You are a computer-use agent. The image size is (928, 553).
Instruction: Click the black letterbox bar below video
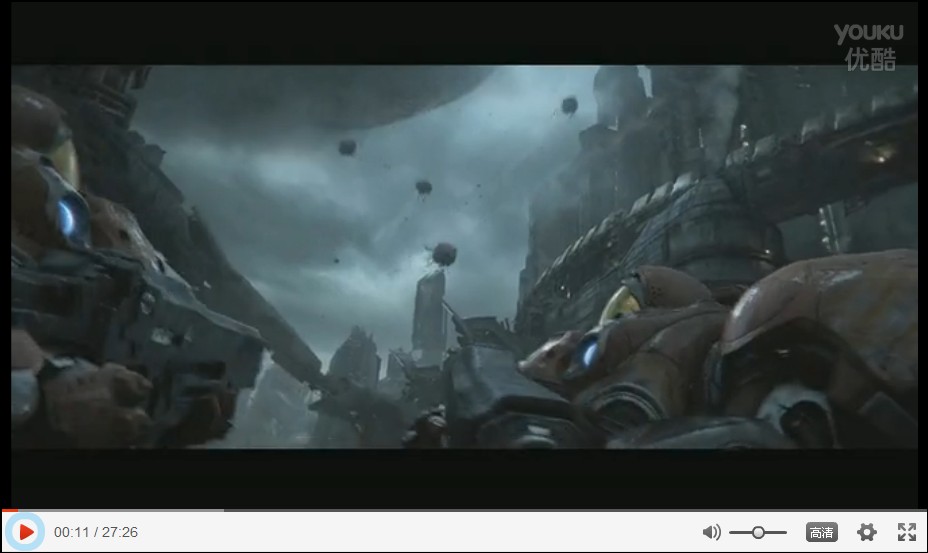tap(464, 478)
